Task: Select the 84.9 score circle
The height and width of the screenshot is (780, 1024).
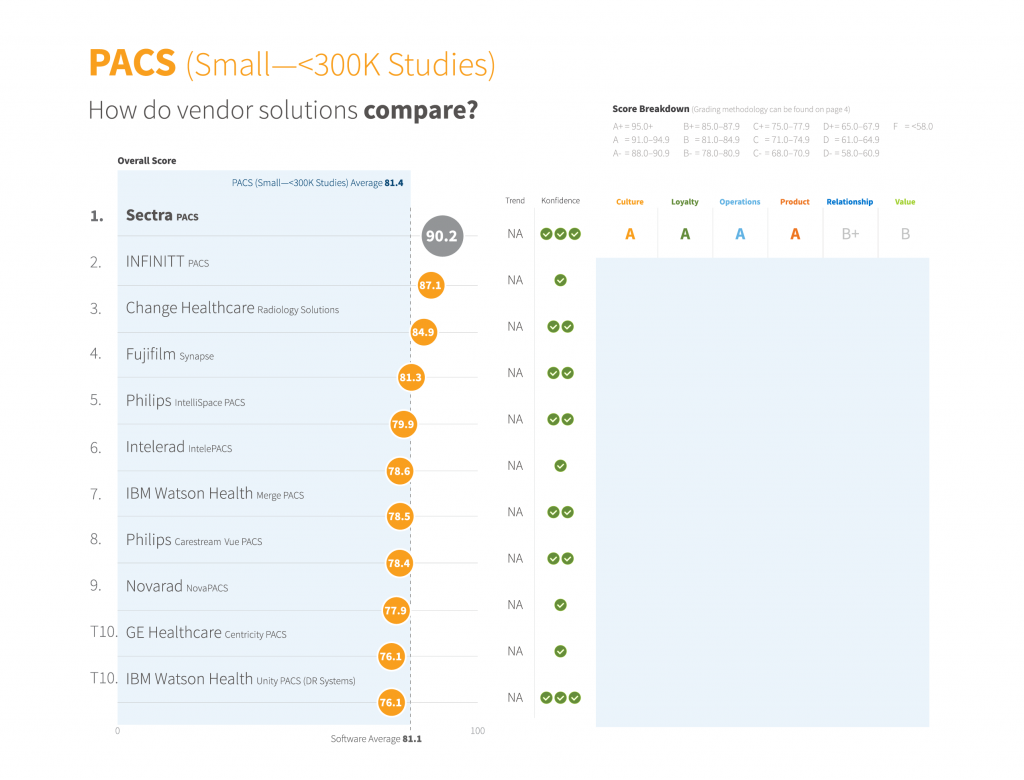Action: pos(423,332)
